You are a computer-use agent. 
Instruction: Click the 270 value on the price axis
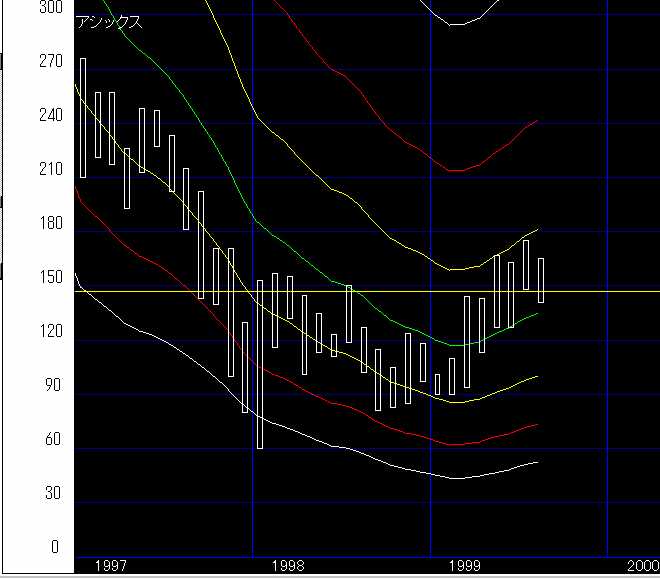click(x=50, y=61)
